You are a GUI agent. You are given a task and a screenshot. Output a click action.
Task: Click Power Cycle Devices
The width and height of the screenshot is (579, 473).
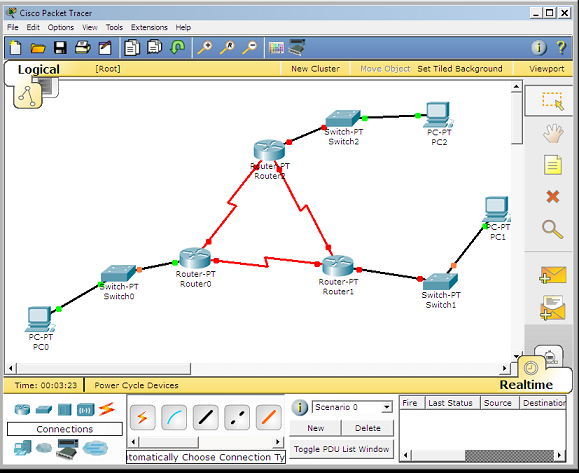click(136, 385)
